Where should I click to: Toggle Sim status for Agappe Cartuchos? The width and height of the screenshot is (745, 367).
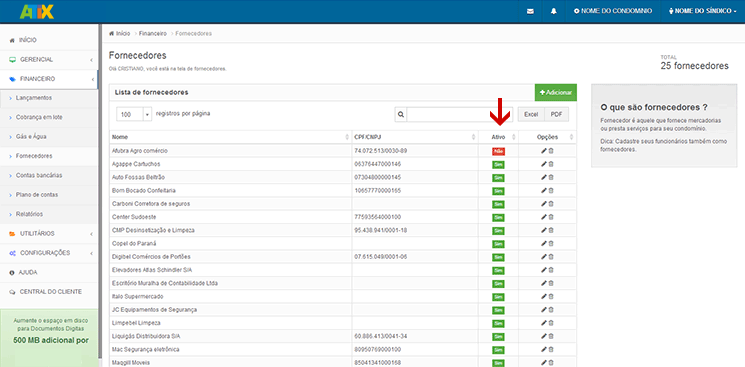[498, 164]
